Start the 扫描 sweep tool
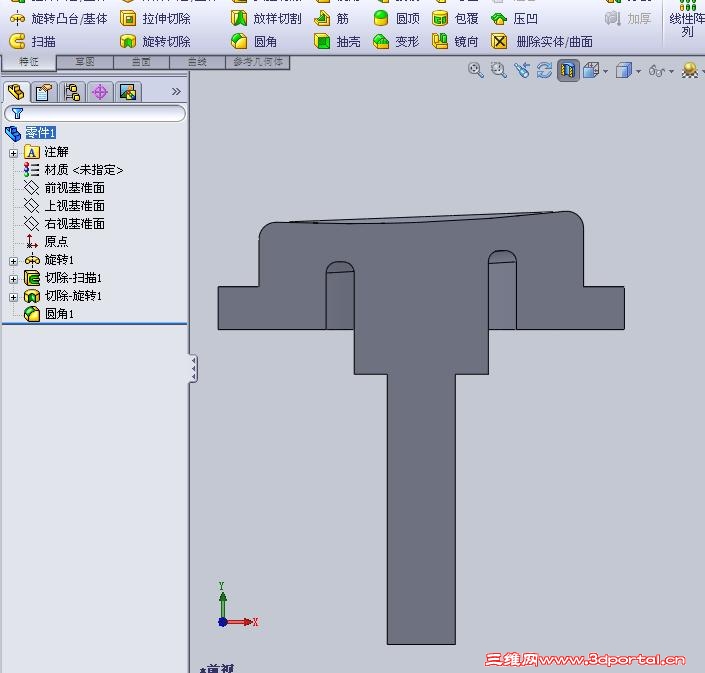Image resolution: width=705 pixels, height=673 pixels. (32, 41)
